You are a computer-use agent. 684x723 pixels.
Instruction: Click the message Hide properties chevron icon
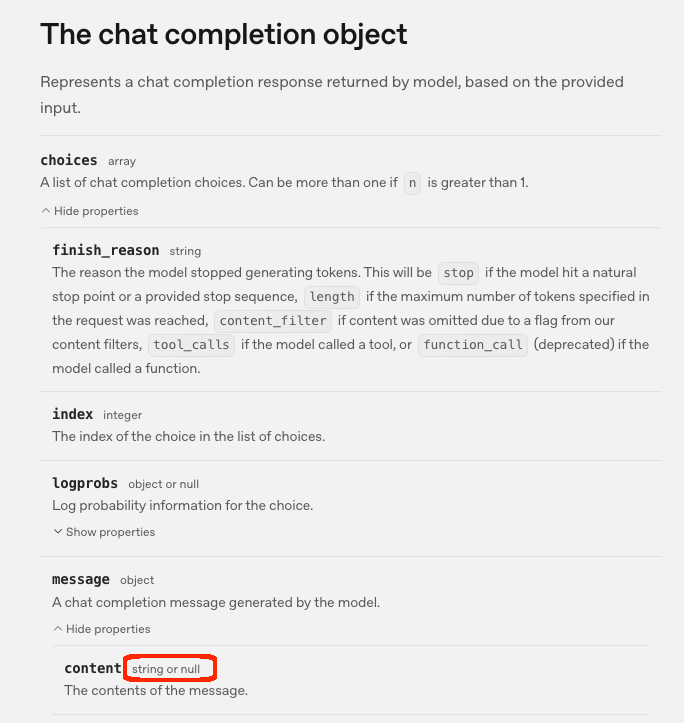(x=58, y=629)
